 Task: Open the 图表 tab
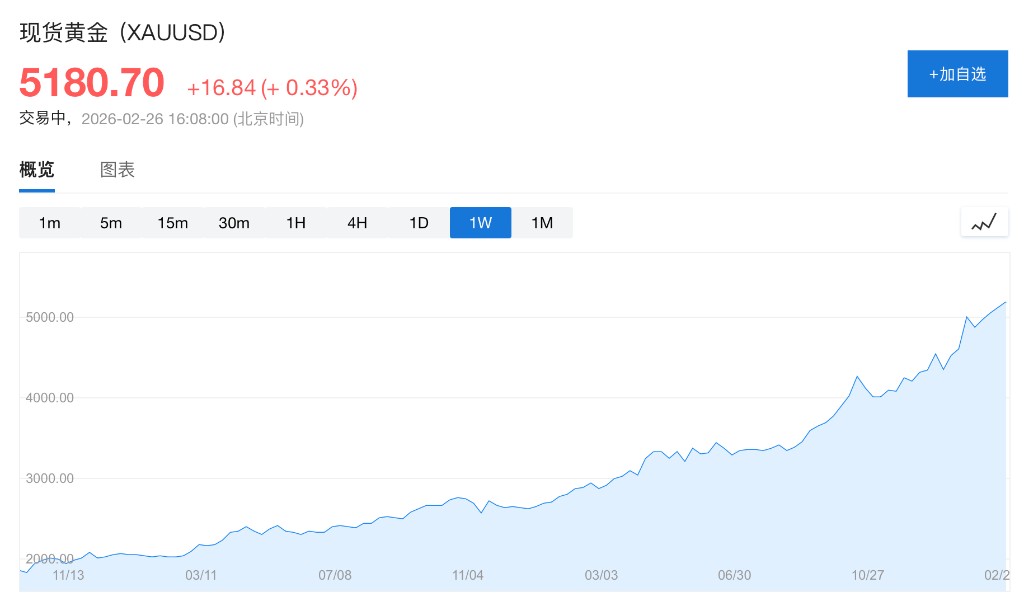(x=117, y=170)
